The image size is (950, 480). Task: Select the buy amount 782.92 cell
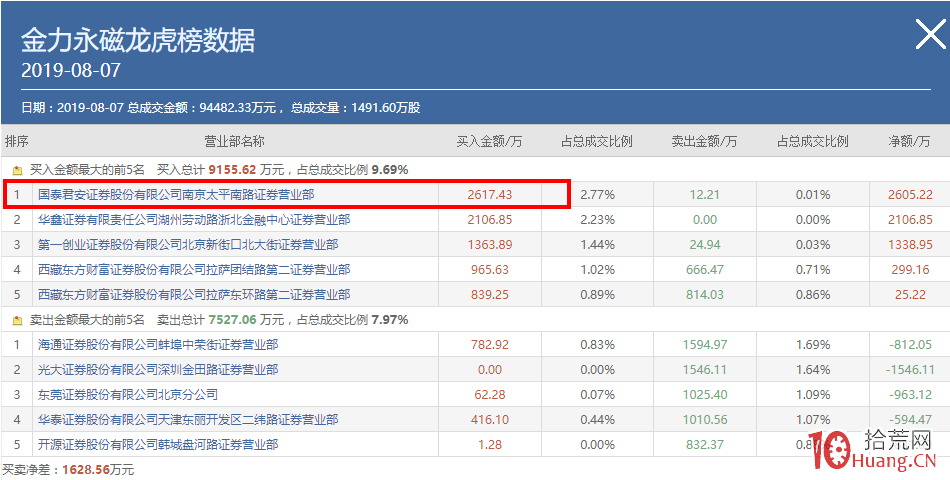[x=490, y=345]
